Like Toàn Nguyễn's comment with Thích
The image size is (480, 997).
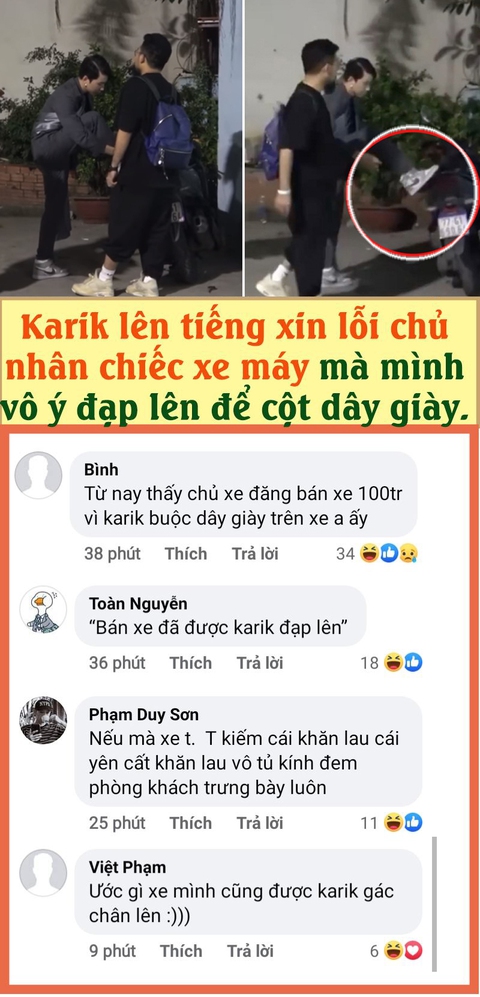click(190, 663)
